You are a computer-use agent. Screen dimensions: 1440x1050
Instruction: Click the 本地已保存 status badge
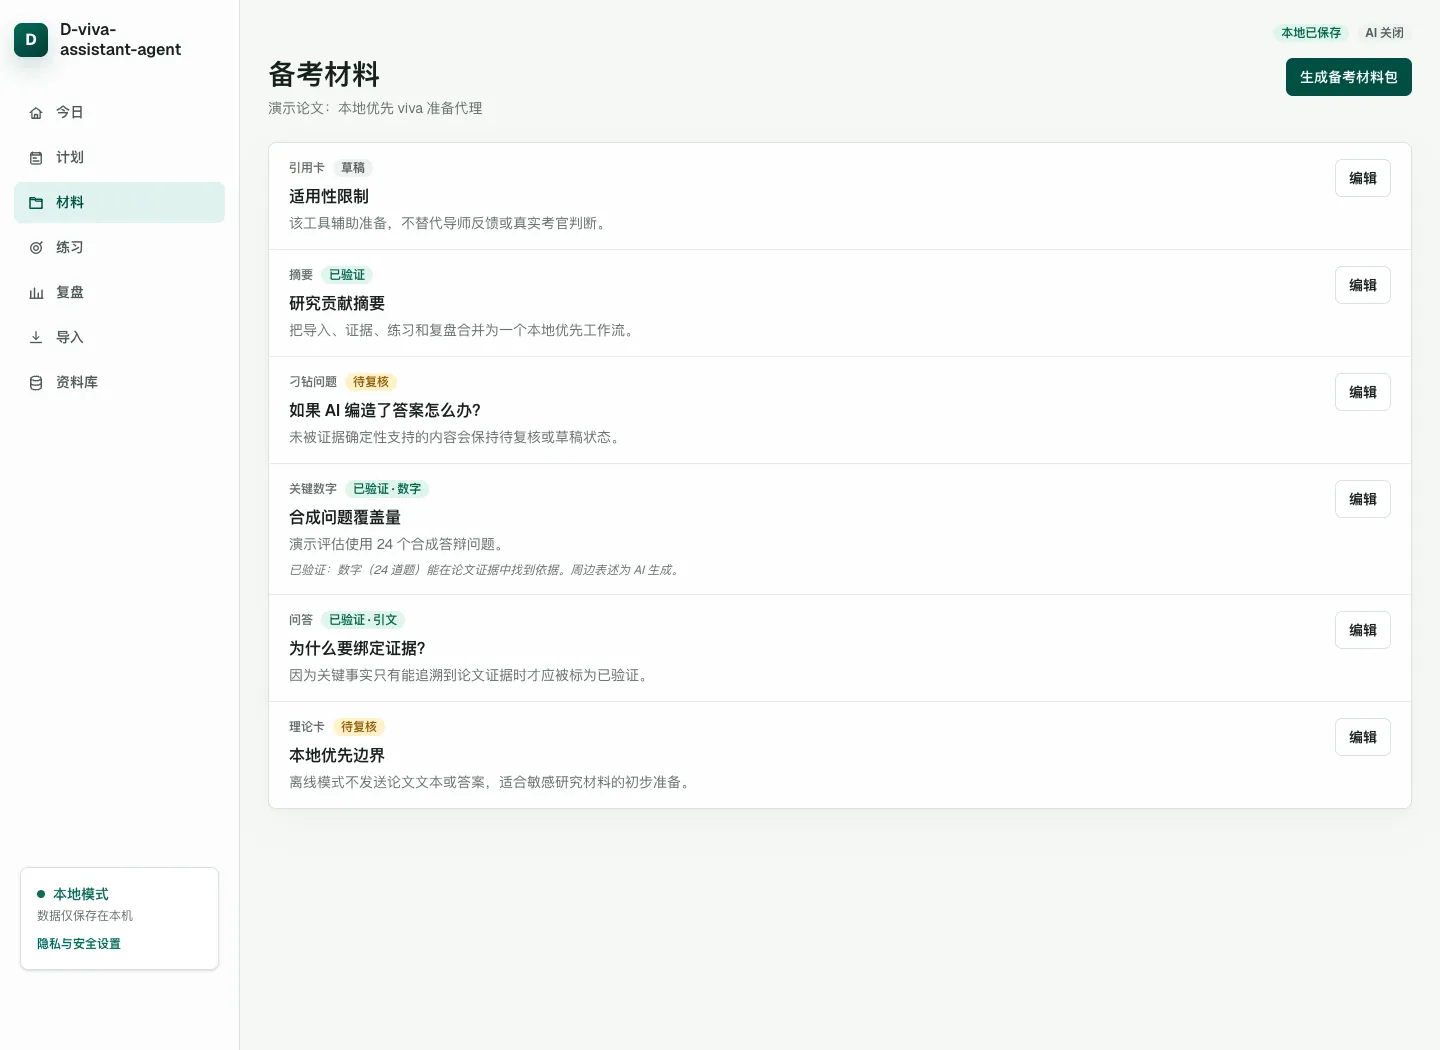coord(1311,33)
